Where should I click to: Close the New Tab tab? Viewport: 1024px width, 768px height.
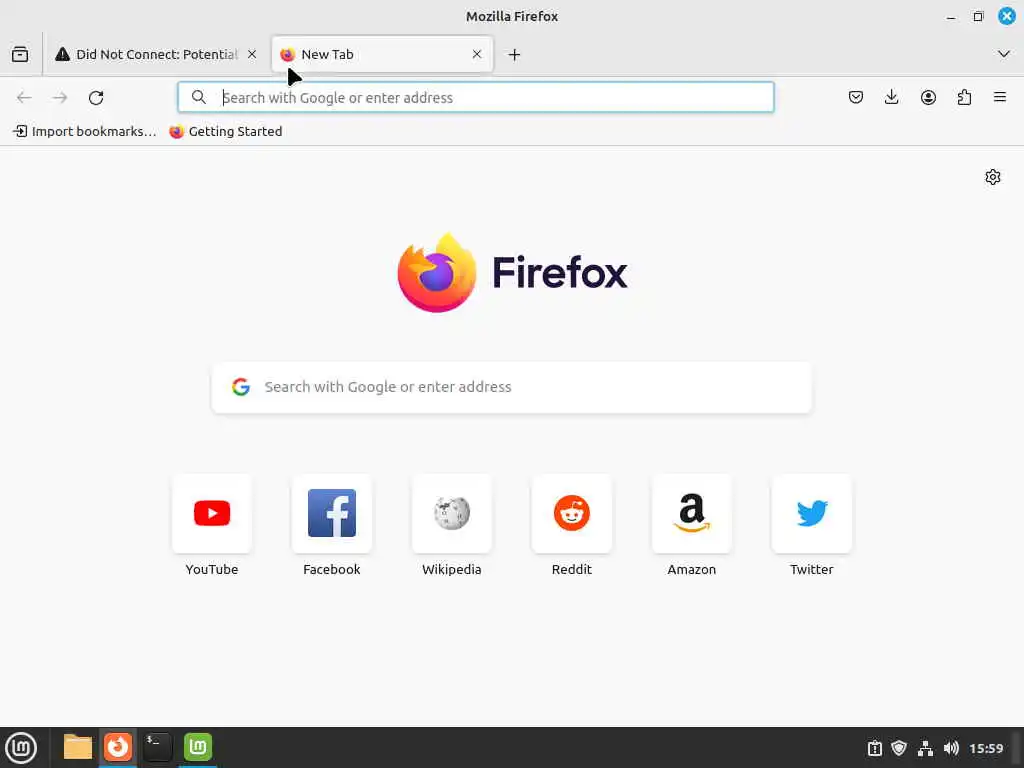pyautogui.click(x=477, y=54)
